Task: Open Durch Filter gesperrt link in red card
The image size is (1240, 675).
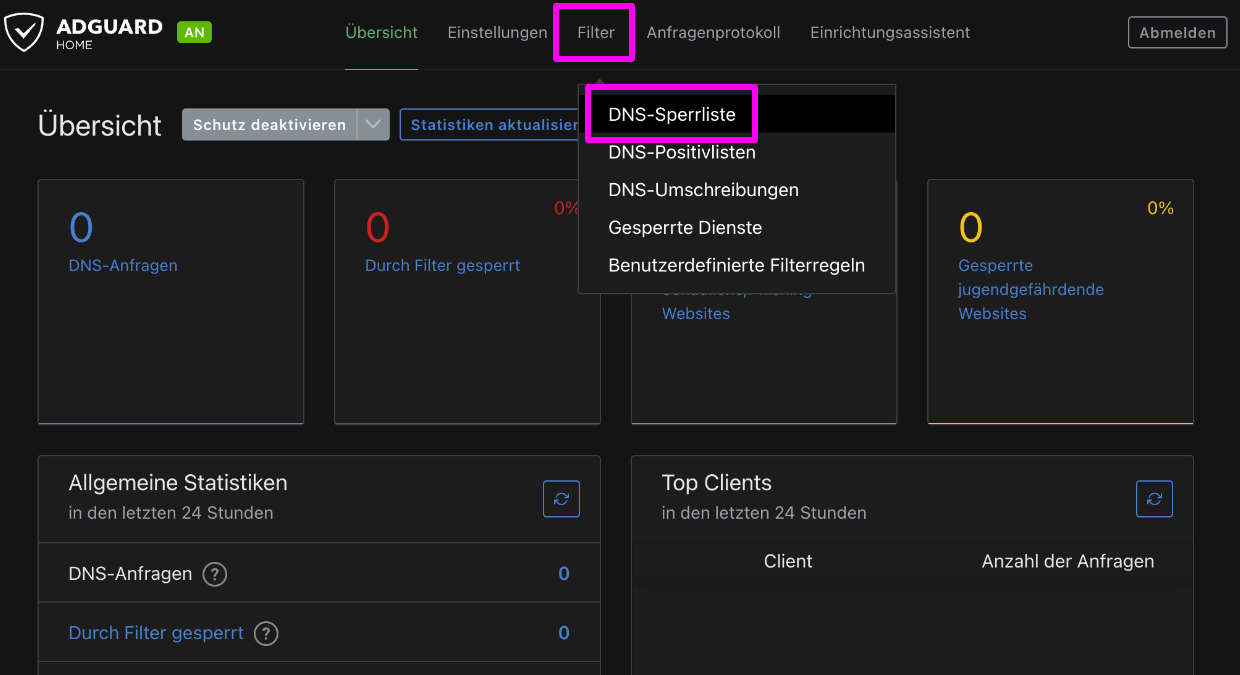Action: point(443,266)
